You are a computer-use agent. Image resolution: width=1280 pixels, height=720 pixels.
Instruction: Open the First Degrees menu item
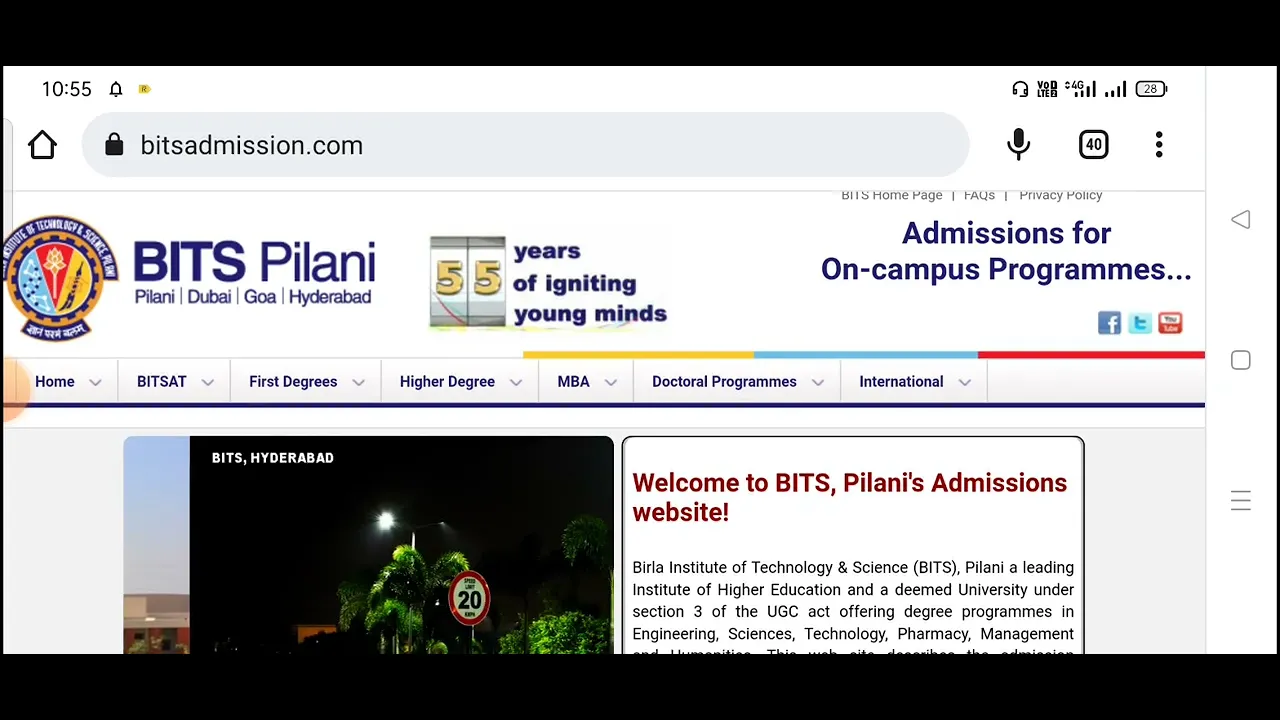coord(293,382)
